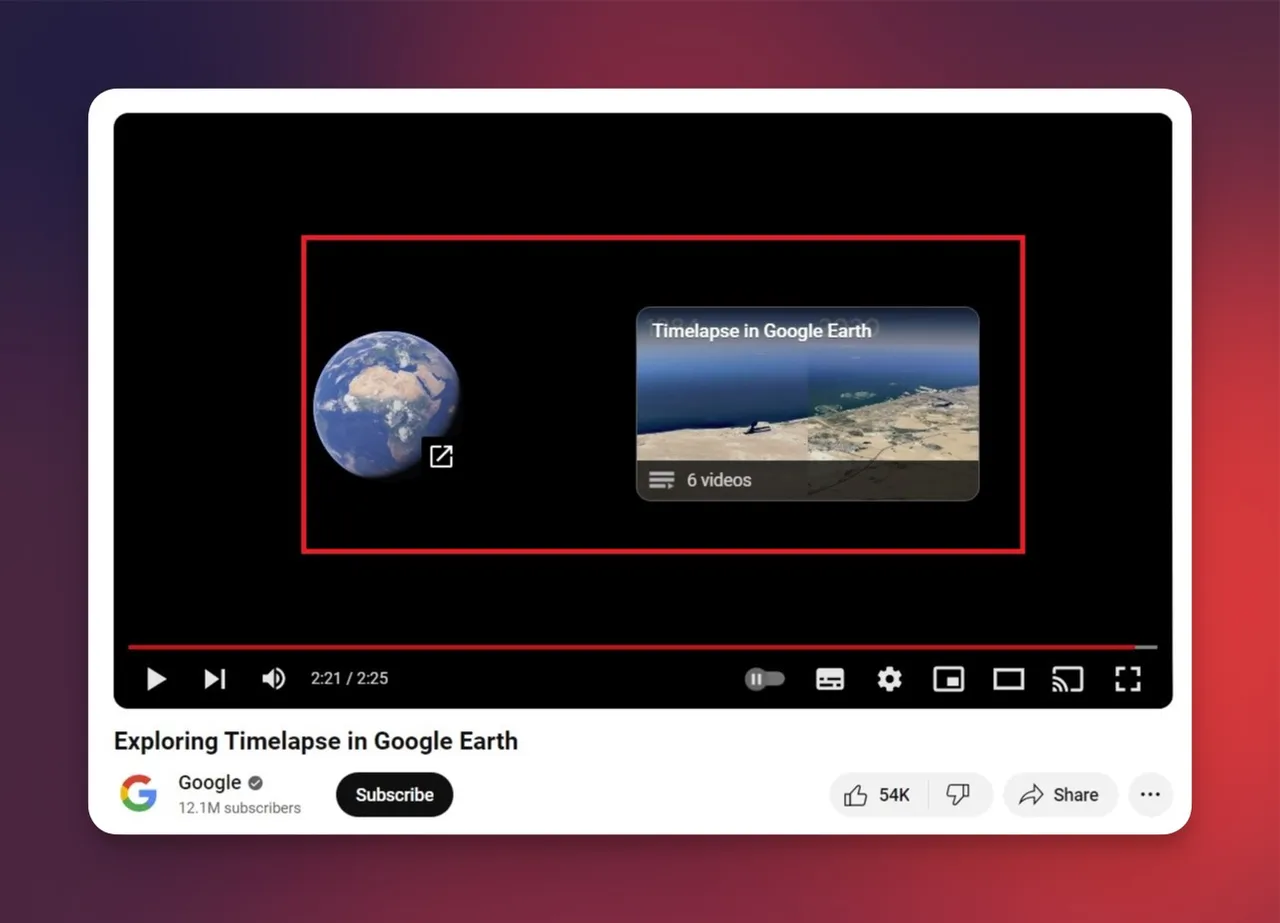Click the title Exploring Timelapse in Google Earth
The height and width of the screenshot is (923, 1280).
[316, 741]
